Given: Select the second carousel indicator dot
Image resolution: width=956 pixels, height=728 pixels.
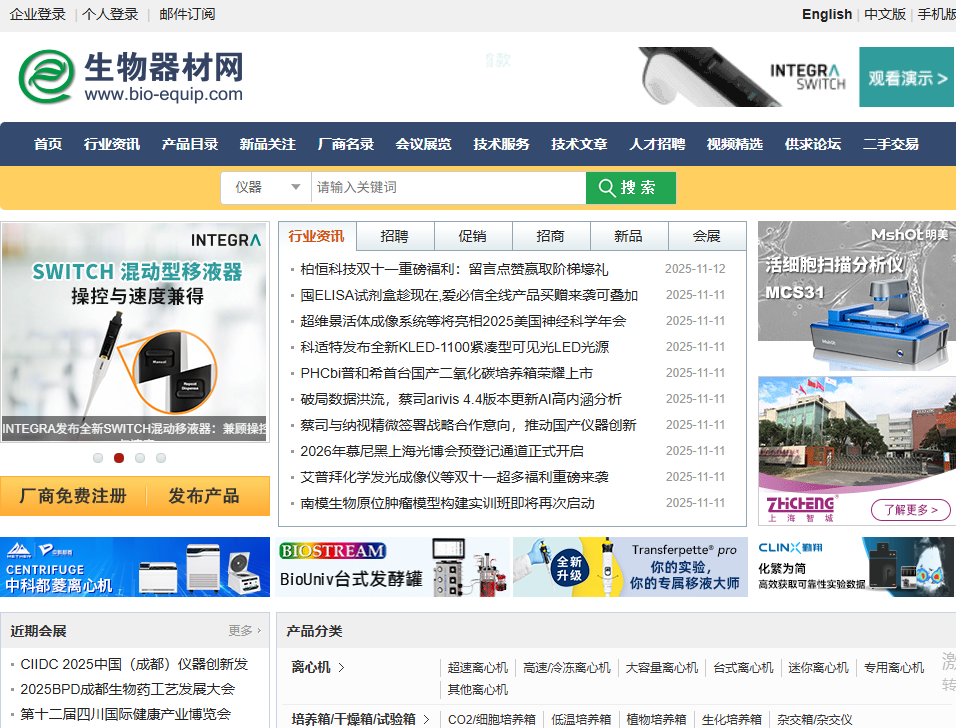Looking at the screenshot, I should coord(119,457).
